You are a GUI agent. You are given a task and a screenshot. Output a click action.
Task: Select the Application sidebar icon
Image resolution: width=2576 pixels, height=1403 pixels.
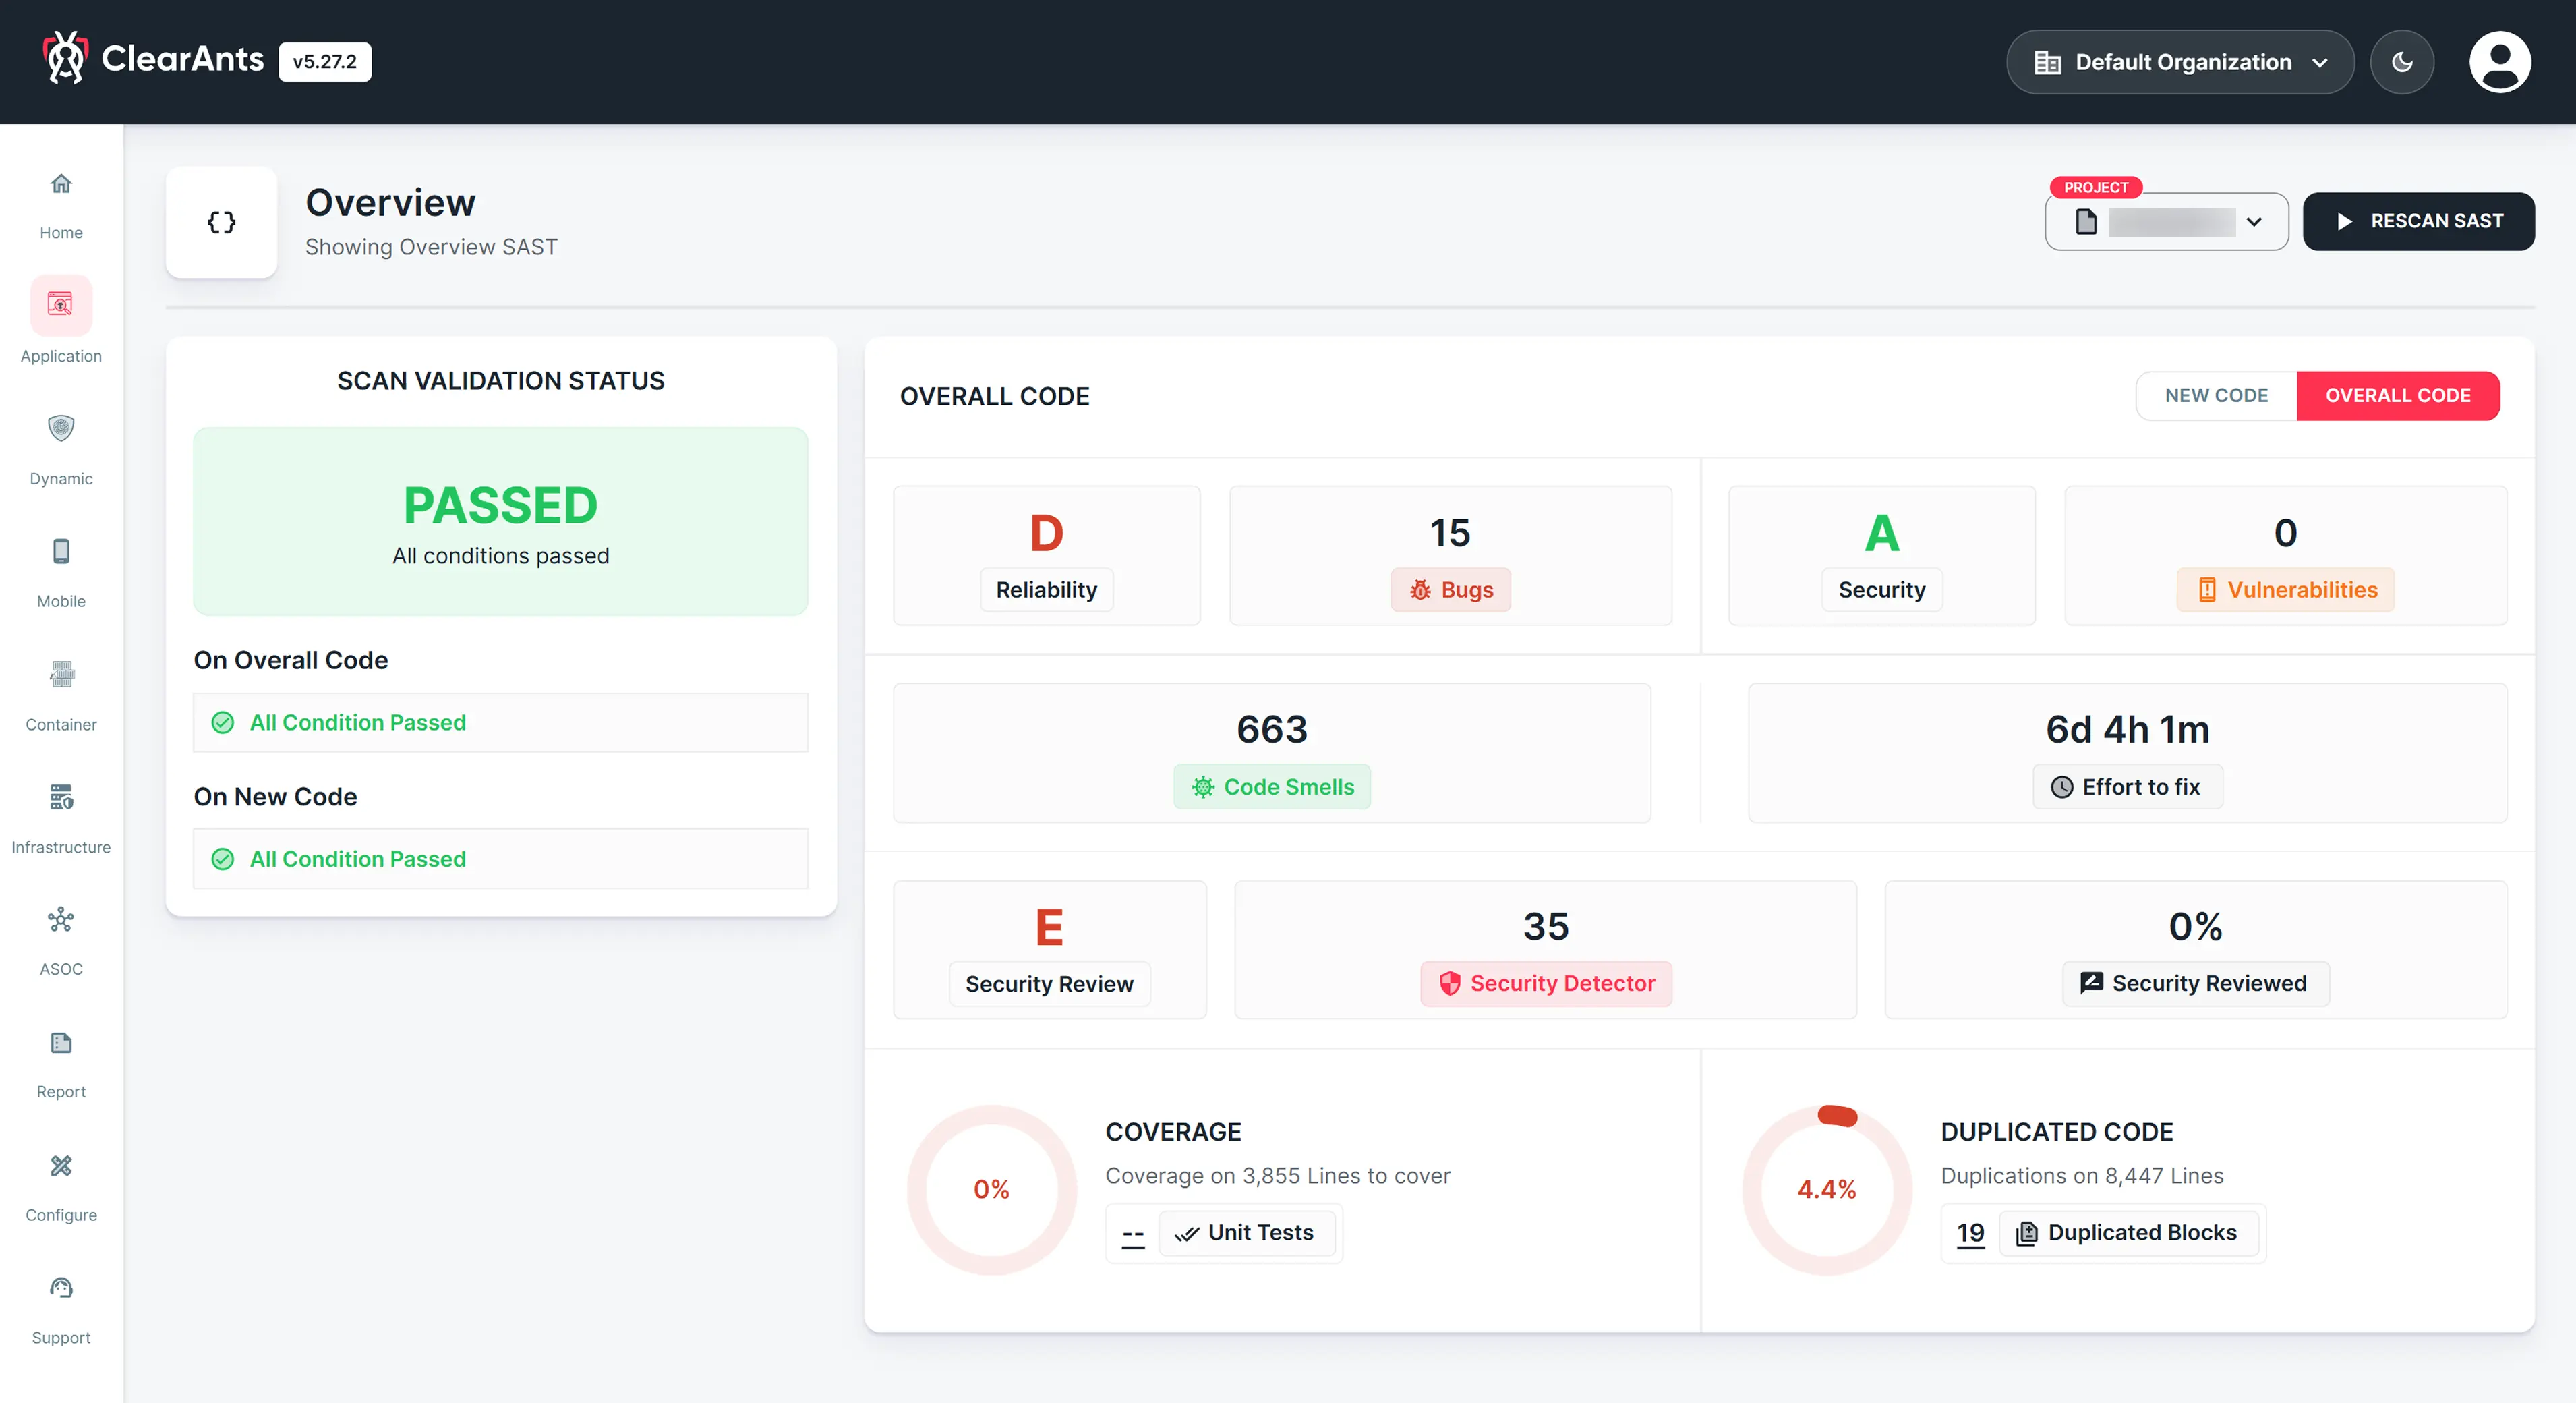pos(61,304)
